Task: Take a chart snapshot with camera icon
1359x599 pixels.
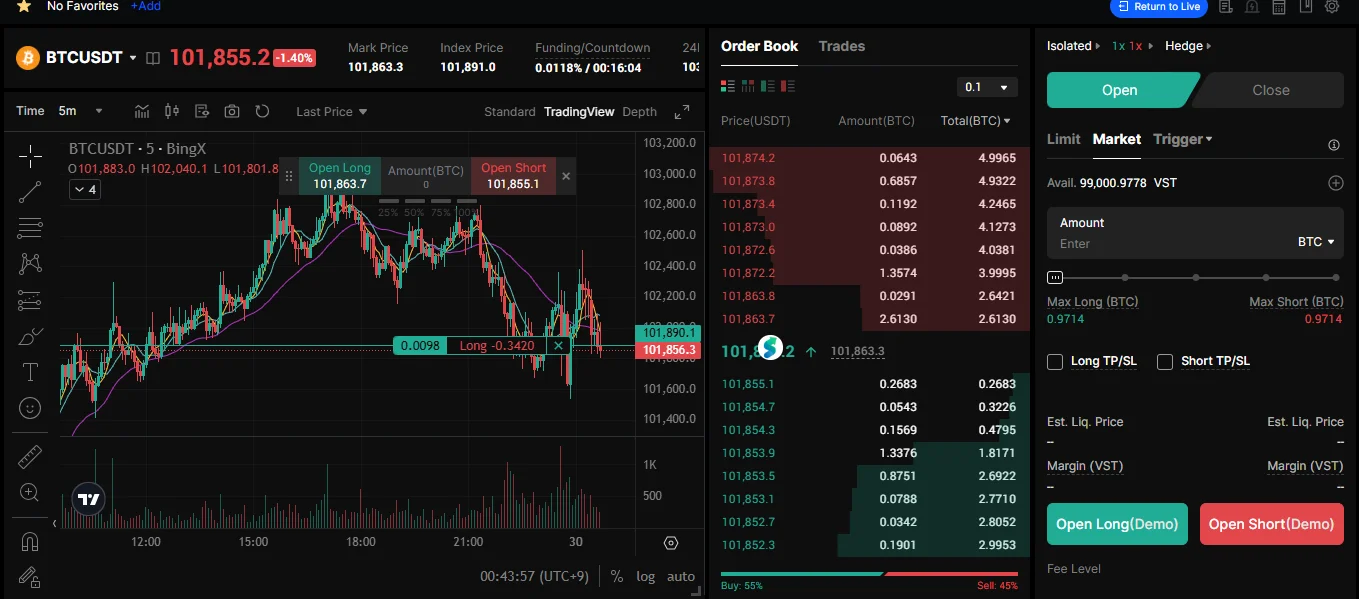Action: 232,112
